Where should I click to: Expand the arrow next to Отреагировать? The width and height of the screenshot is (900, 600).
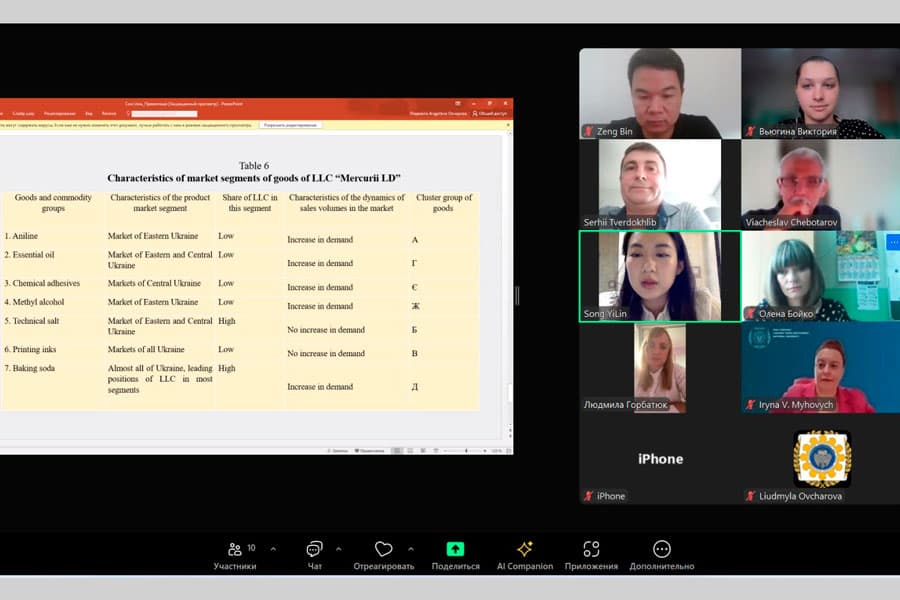tap(411, 549)
